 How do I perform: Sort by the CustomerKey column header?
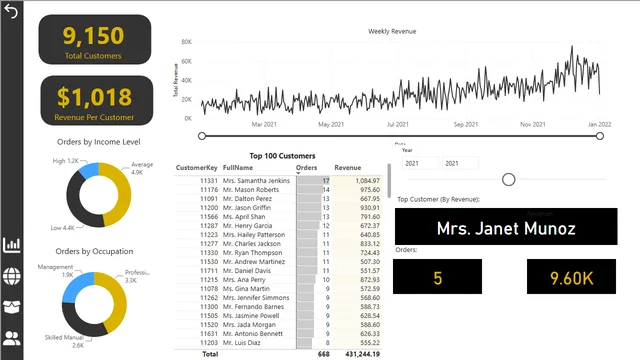click(196, 168)
